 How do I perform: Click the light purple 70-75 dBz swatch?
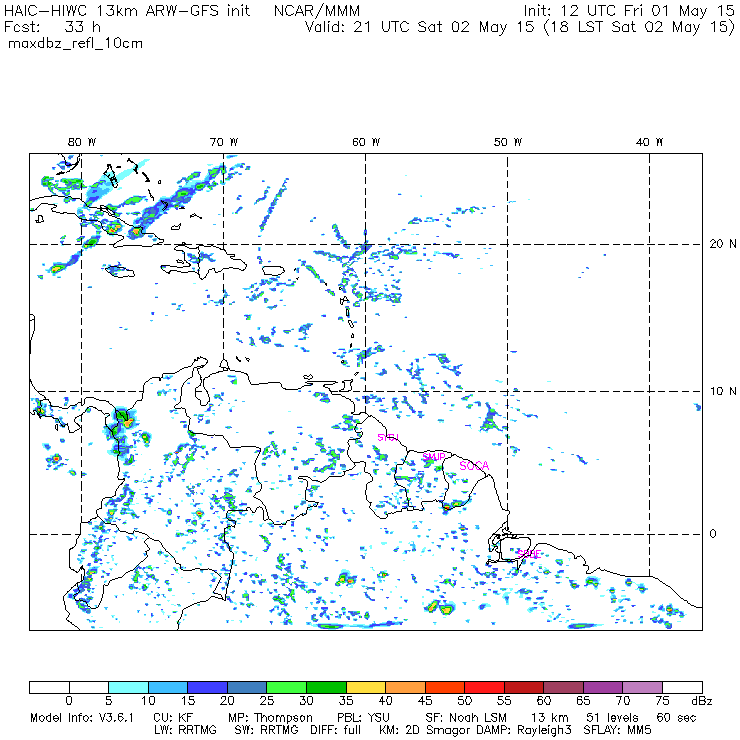(x=643, y=687)
